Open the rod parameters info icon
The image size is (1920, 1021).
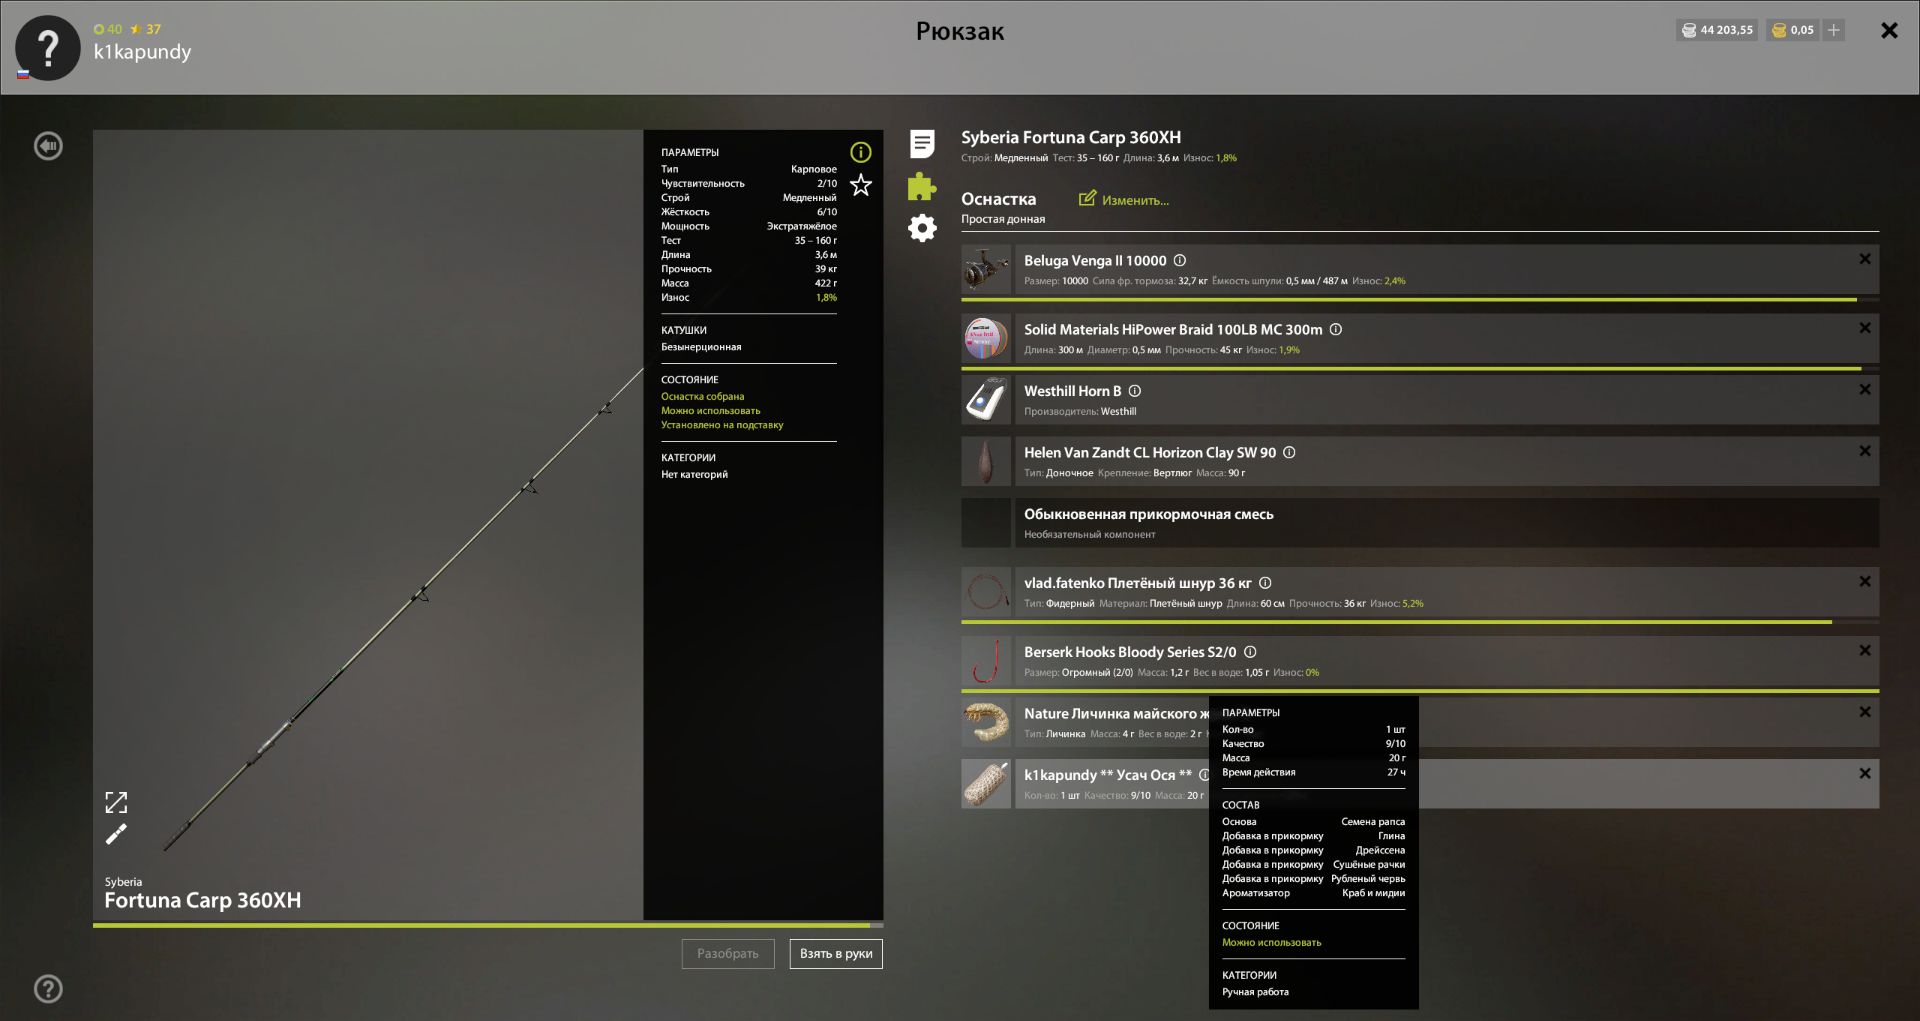[x=861, y=152]
